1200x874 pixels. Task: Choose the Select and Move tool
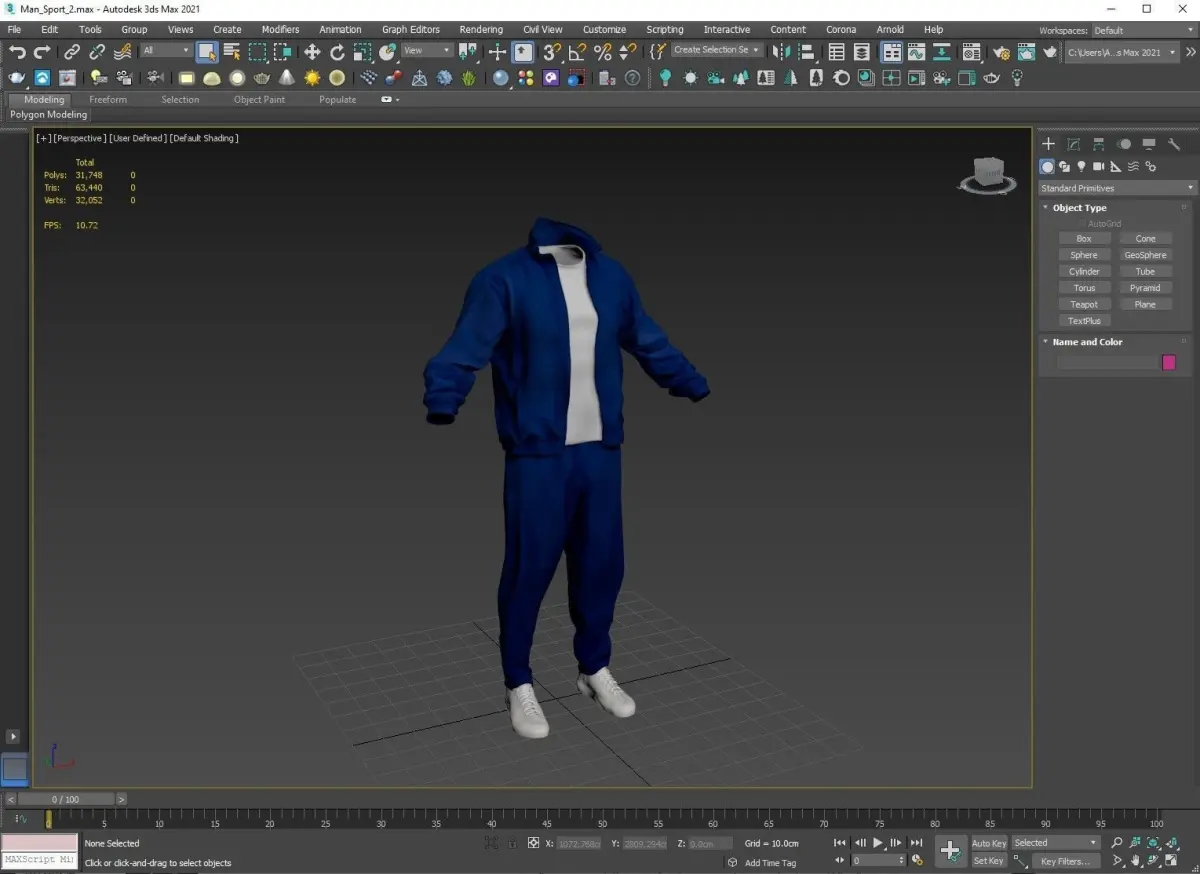pos(312,52)
